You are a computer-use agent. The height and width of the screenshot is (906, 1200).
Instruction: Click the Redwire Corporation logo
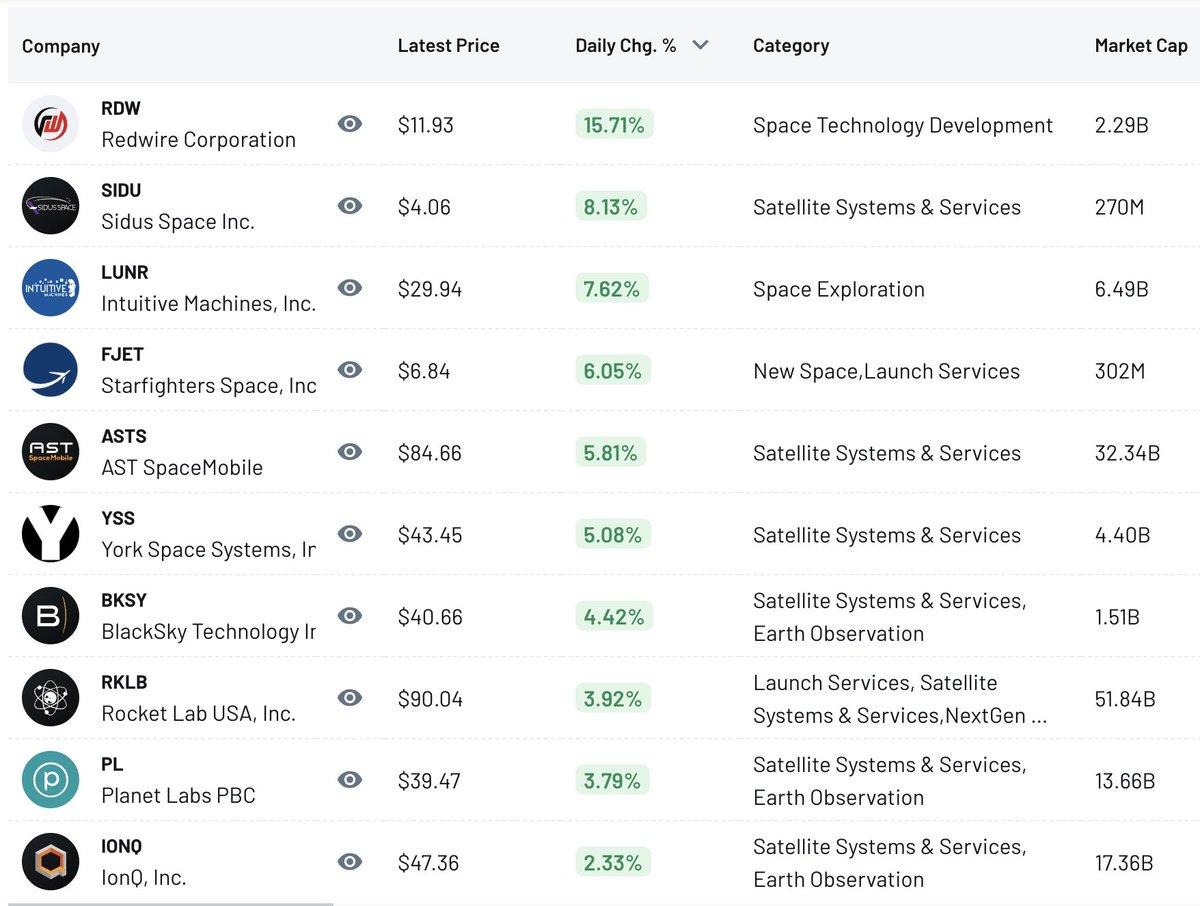click(x=50, y=124)
